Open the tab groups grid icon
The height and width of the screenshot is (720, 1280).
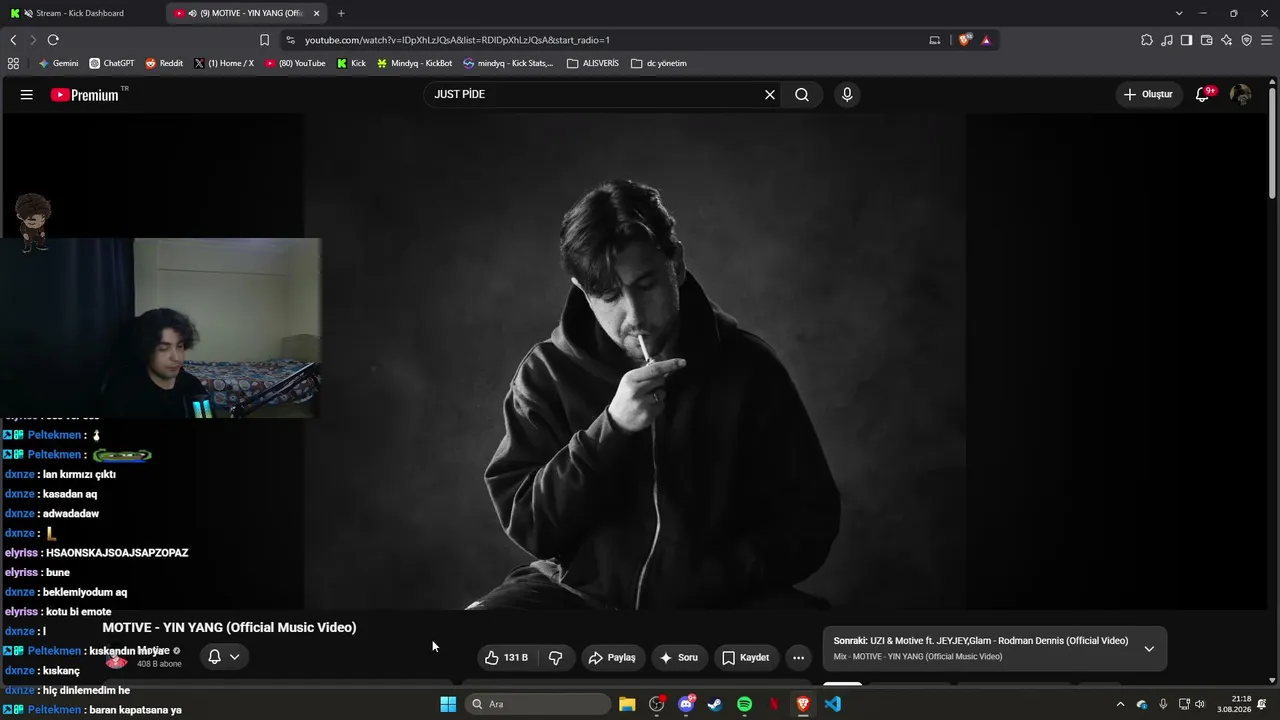(x=13, y=63)
